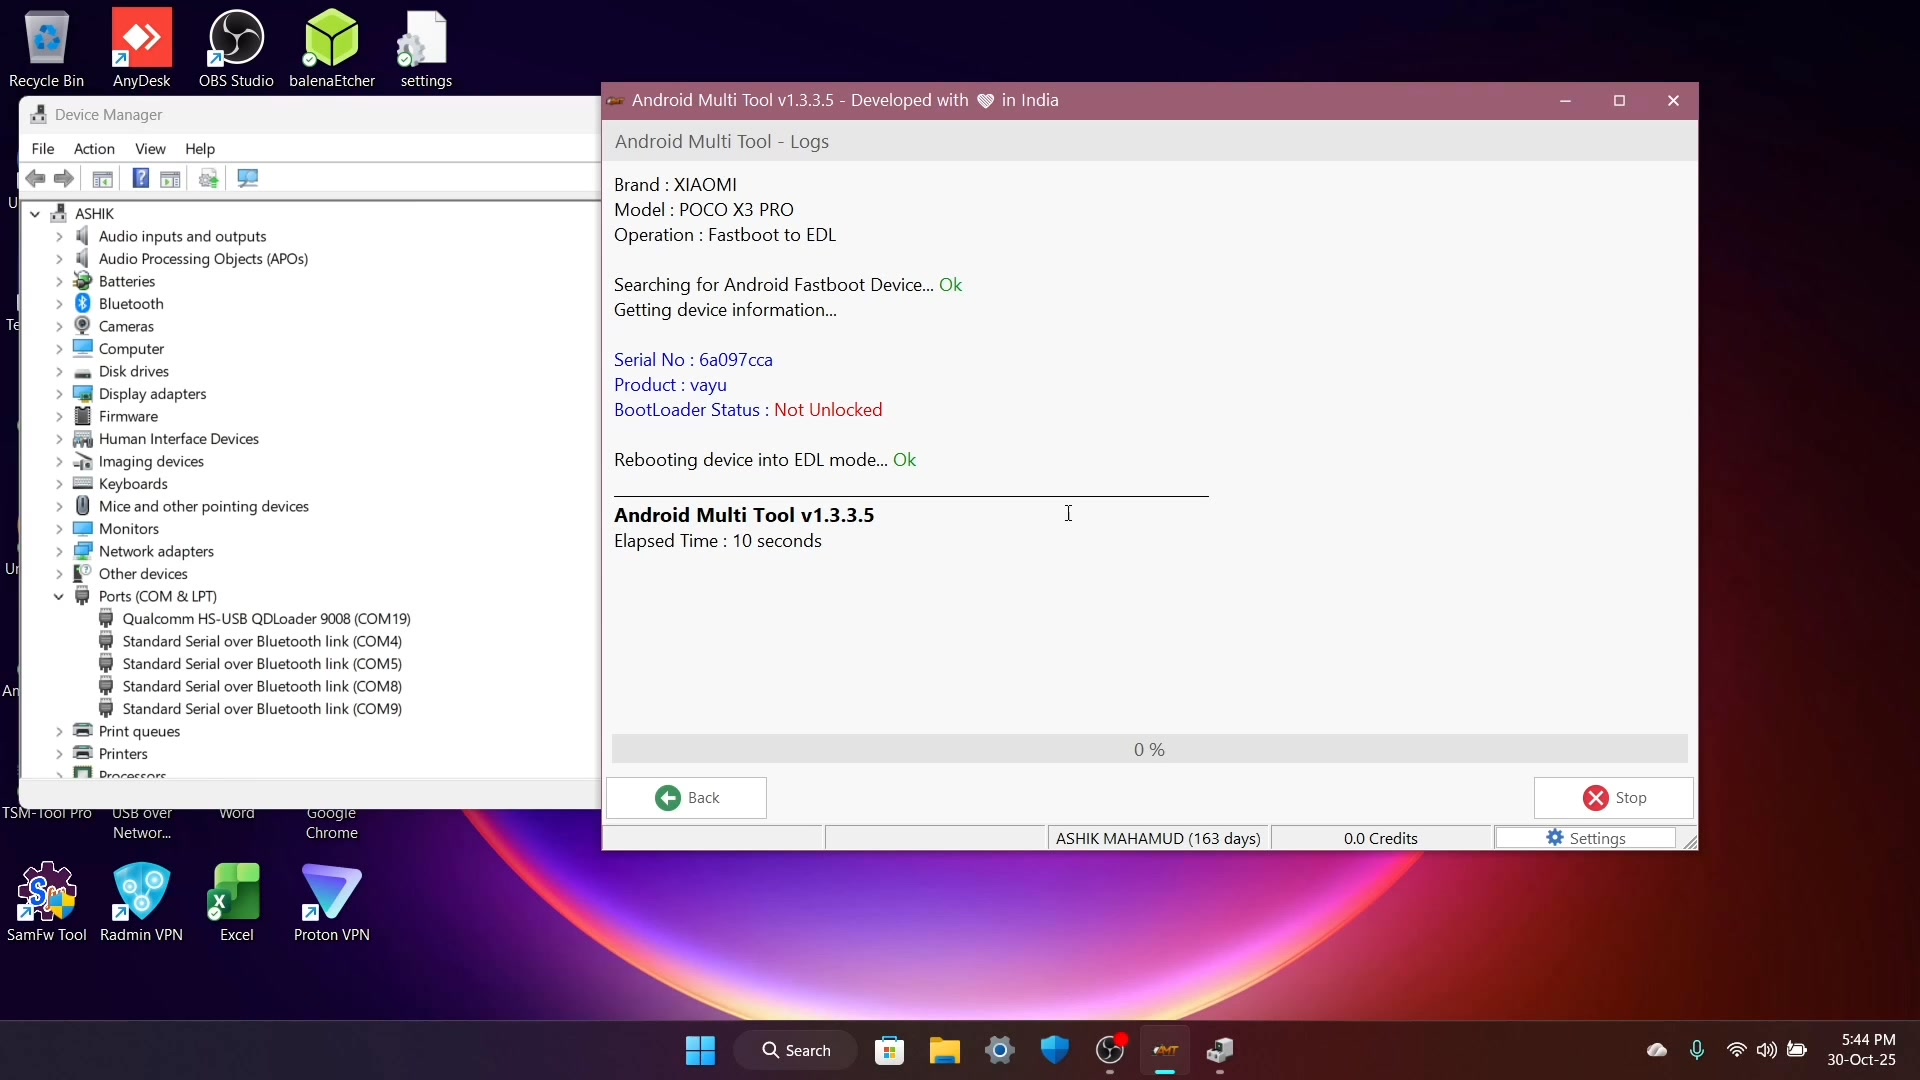
Task: Click Android Multi Tool taskbar icon
Action: pyautogui.click(x=1166, y=1051)
